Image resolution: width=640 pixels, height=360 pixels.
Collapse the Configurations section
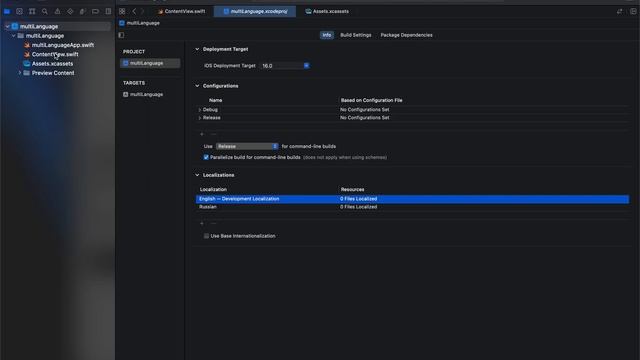[197, 86]
